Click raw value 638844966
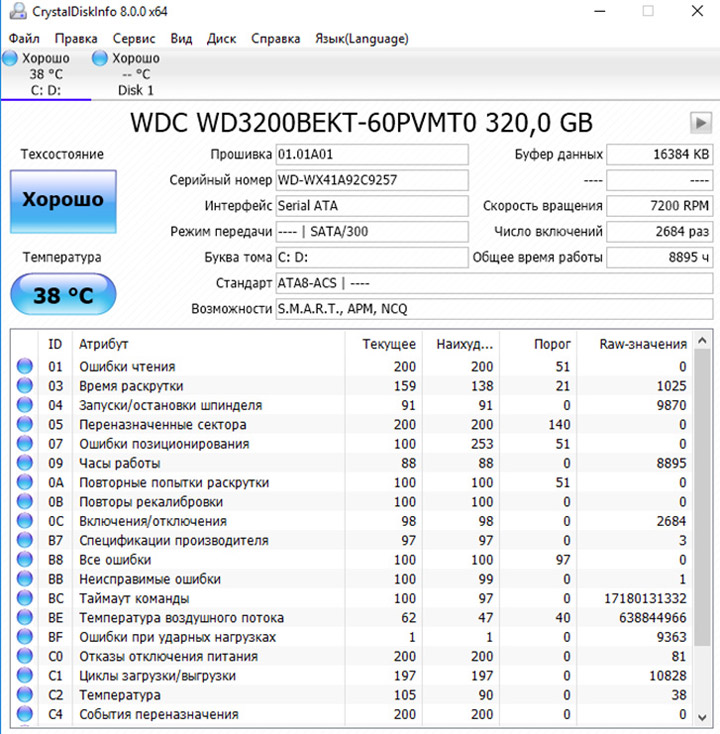Image resolution: width=720 pixels, height=734 pixels. [653, 617]
